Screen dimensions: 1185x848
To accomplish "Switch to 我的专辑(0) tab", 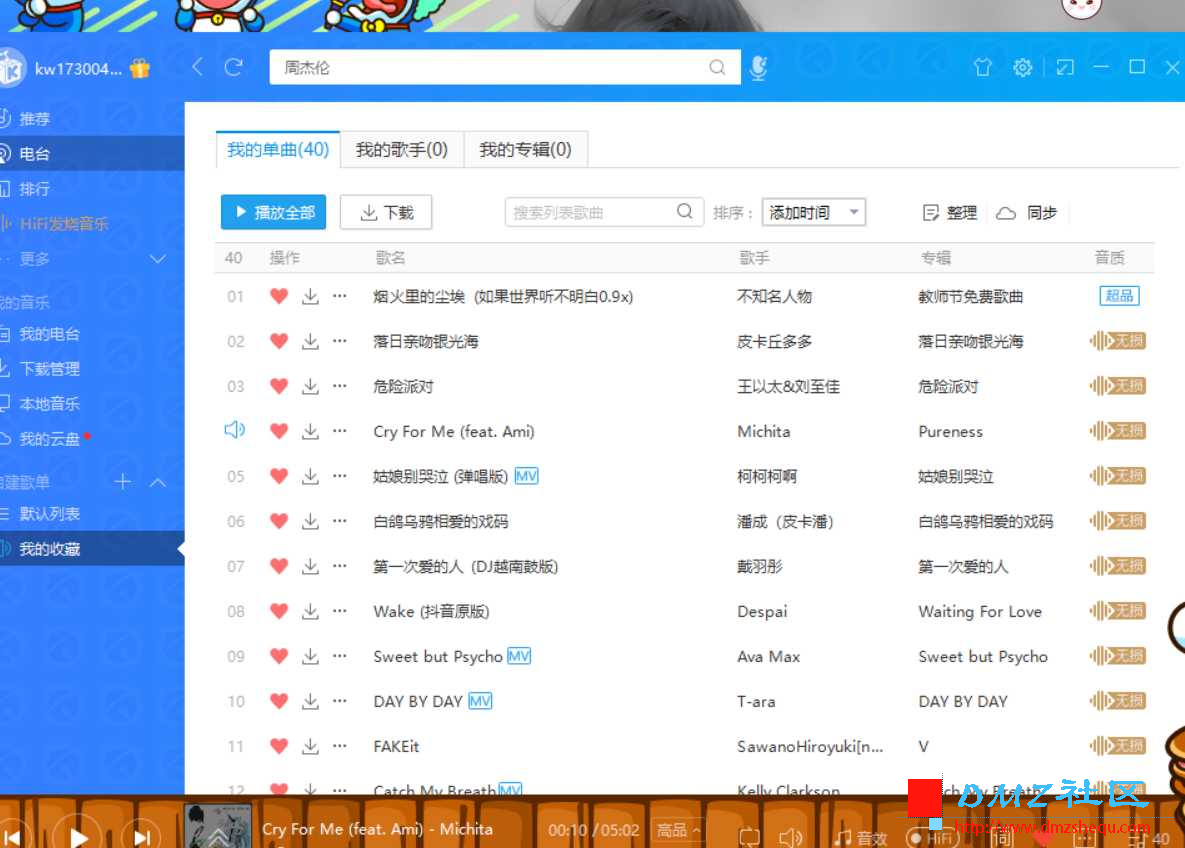I will [x=525, y=150].
